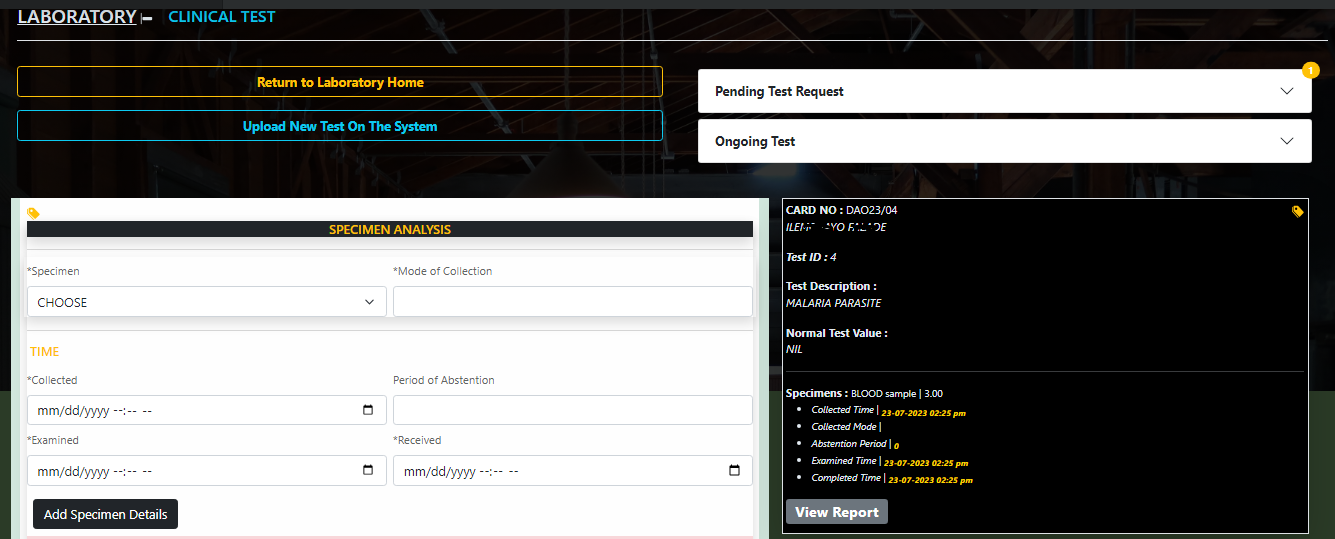Focus the Period of Abstention input
Screen dimensions: 1335x539
573,410
